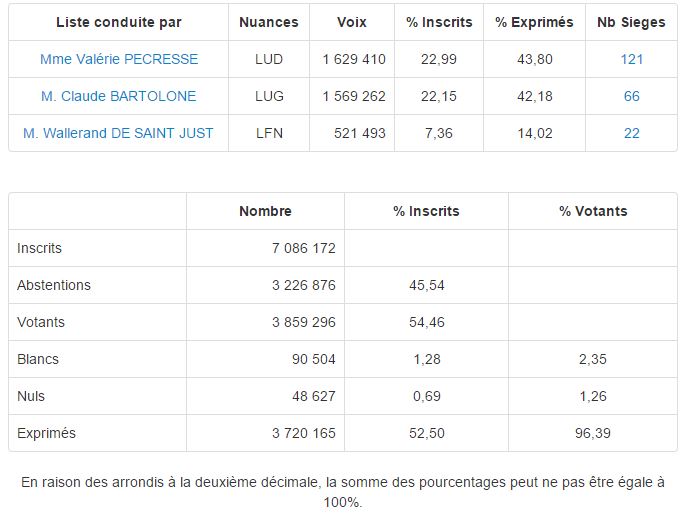
Task: Click the "Voix" column header
Action: tap(352, 22)
